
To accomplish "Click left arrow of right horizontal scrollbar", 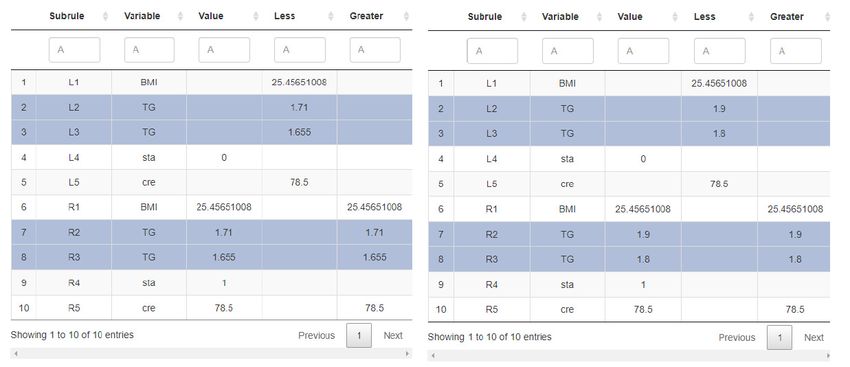I will pos(432,356).
